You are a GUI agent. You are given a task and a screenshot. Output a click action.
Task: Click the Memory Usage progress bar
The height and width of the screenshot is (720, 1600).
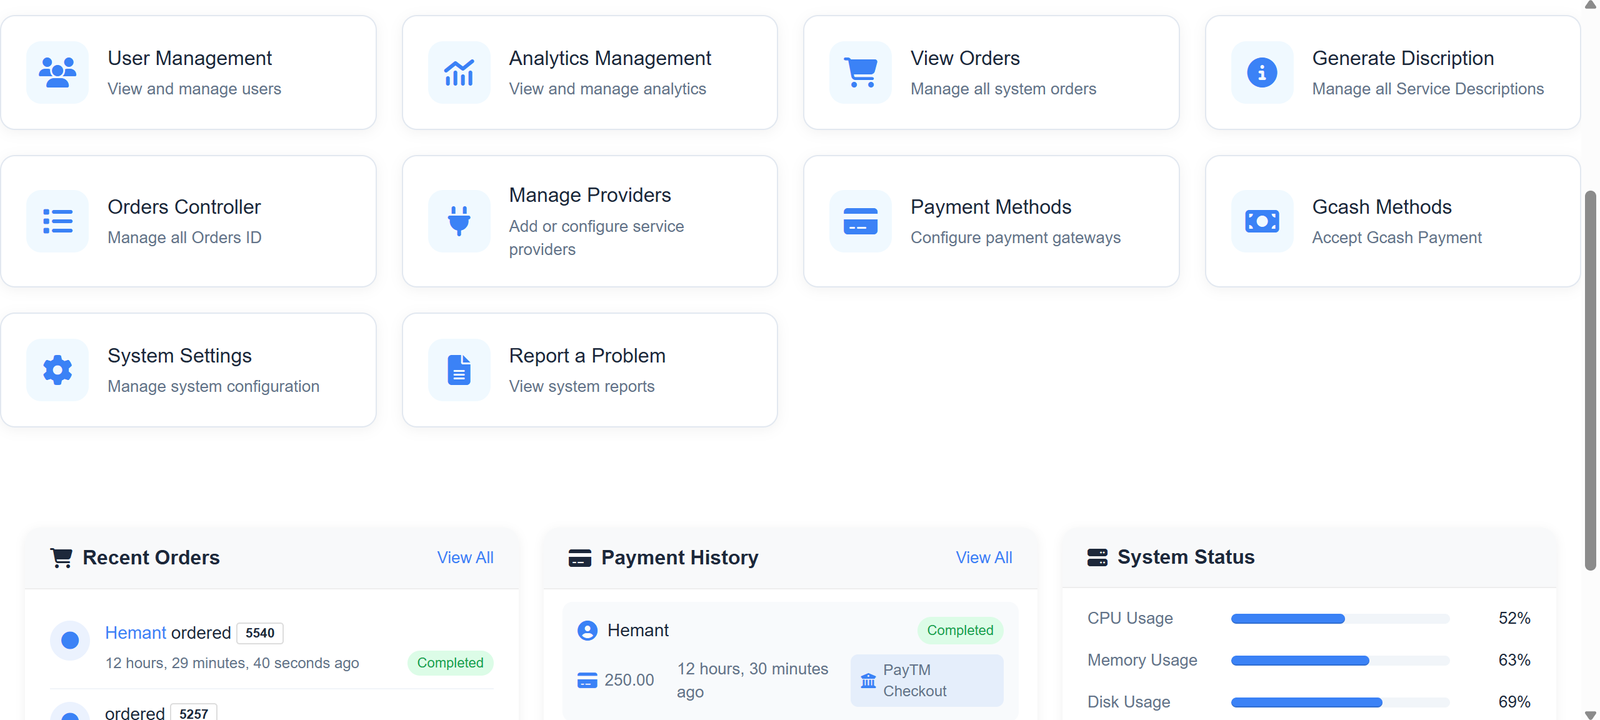point(1339,661)
